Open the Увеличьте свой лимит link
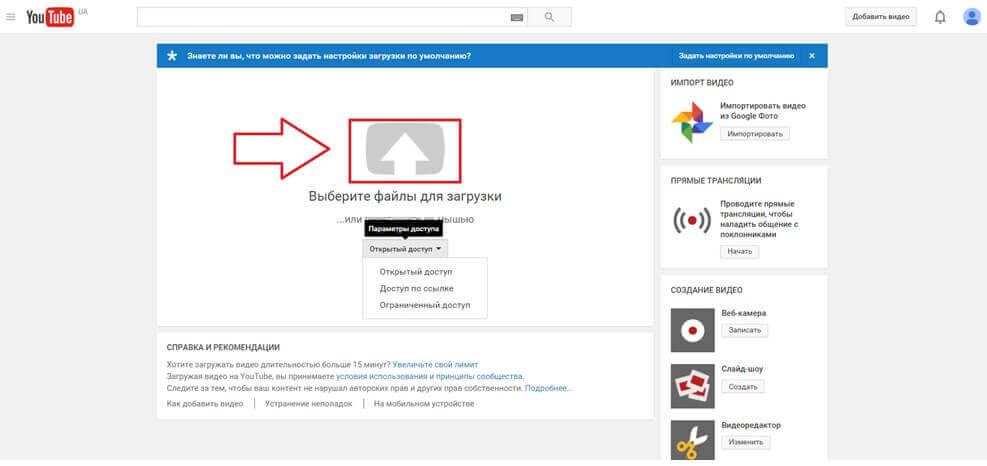 pos(435,366)
